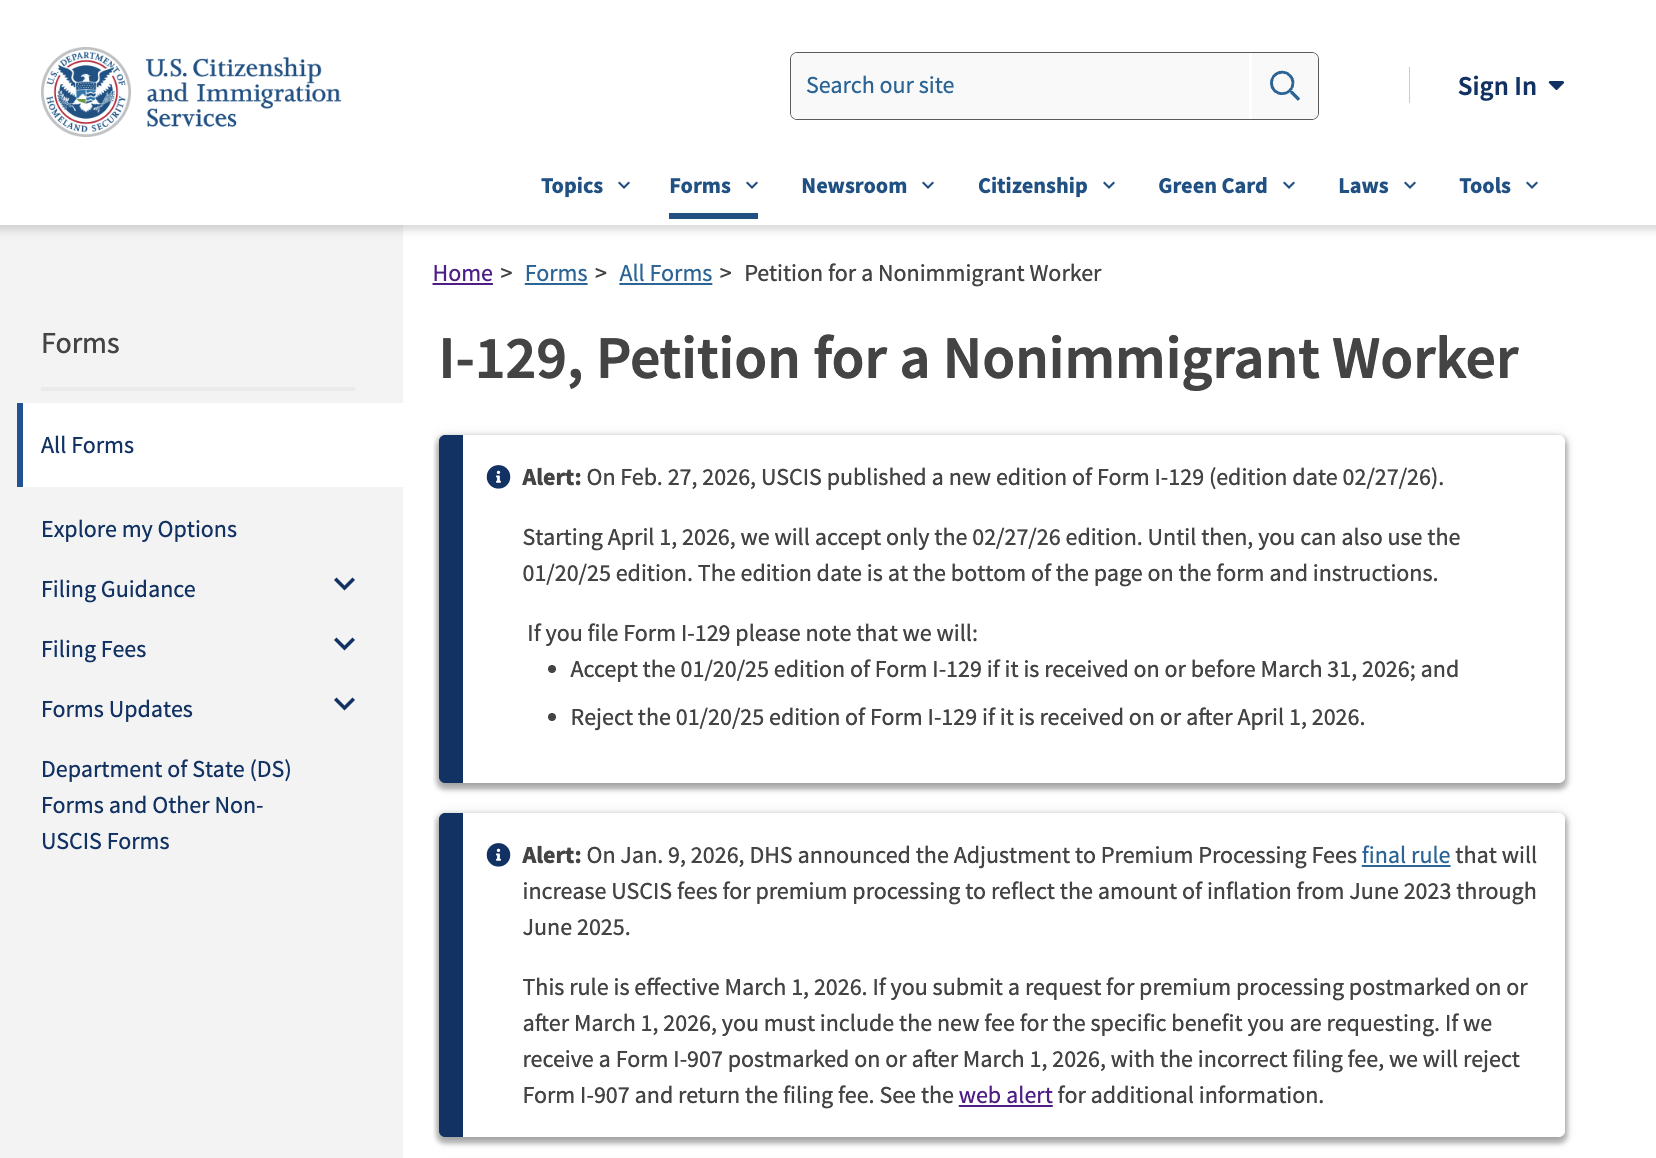
Task: Follow the final rule link
Action: [1405, 855]
